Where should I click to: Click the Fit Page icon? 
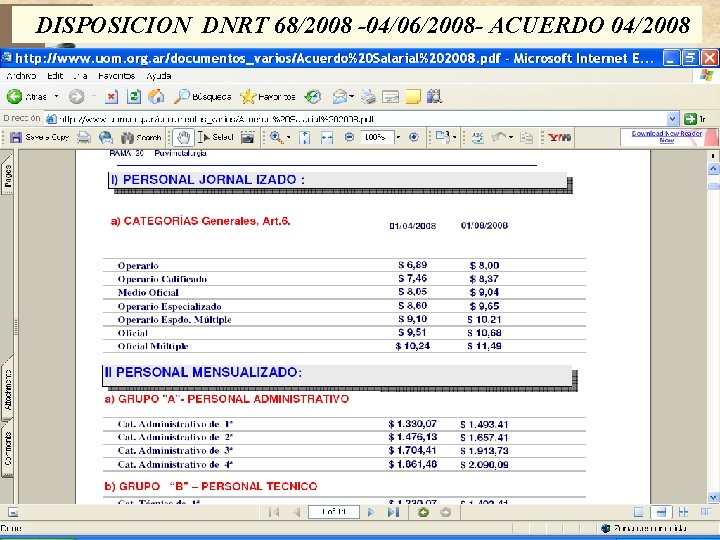coord(304,137)
